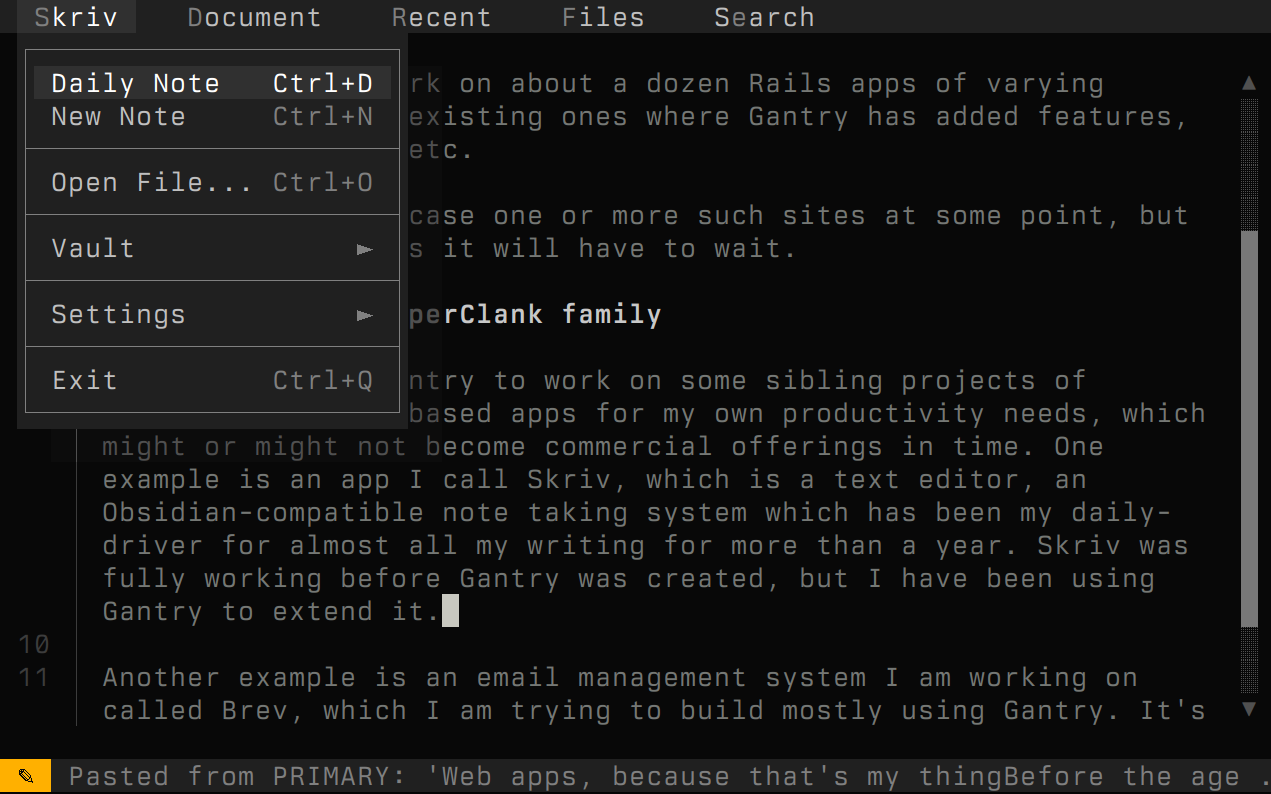Click the vertical scrollbar thumb

click(x=1249, y=428)
